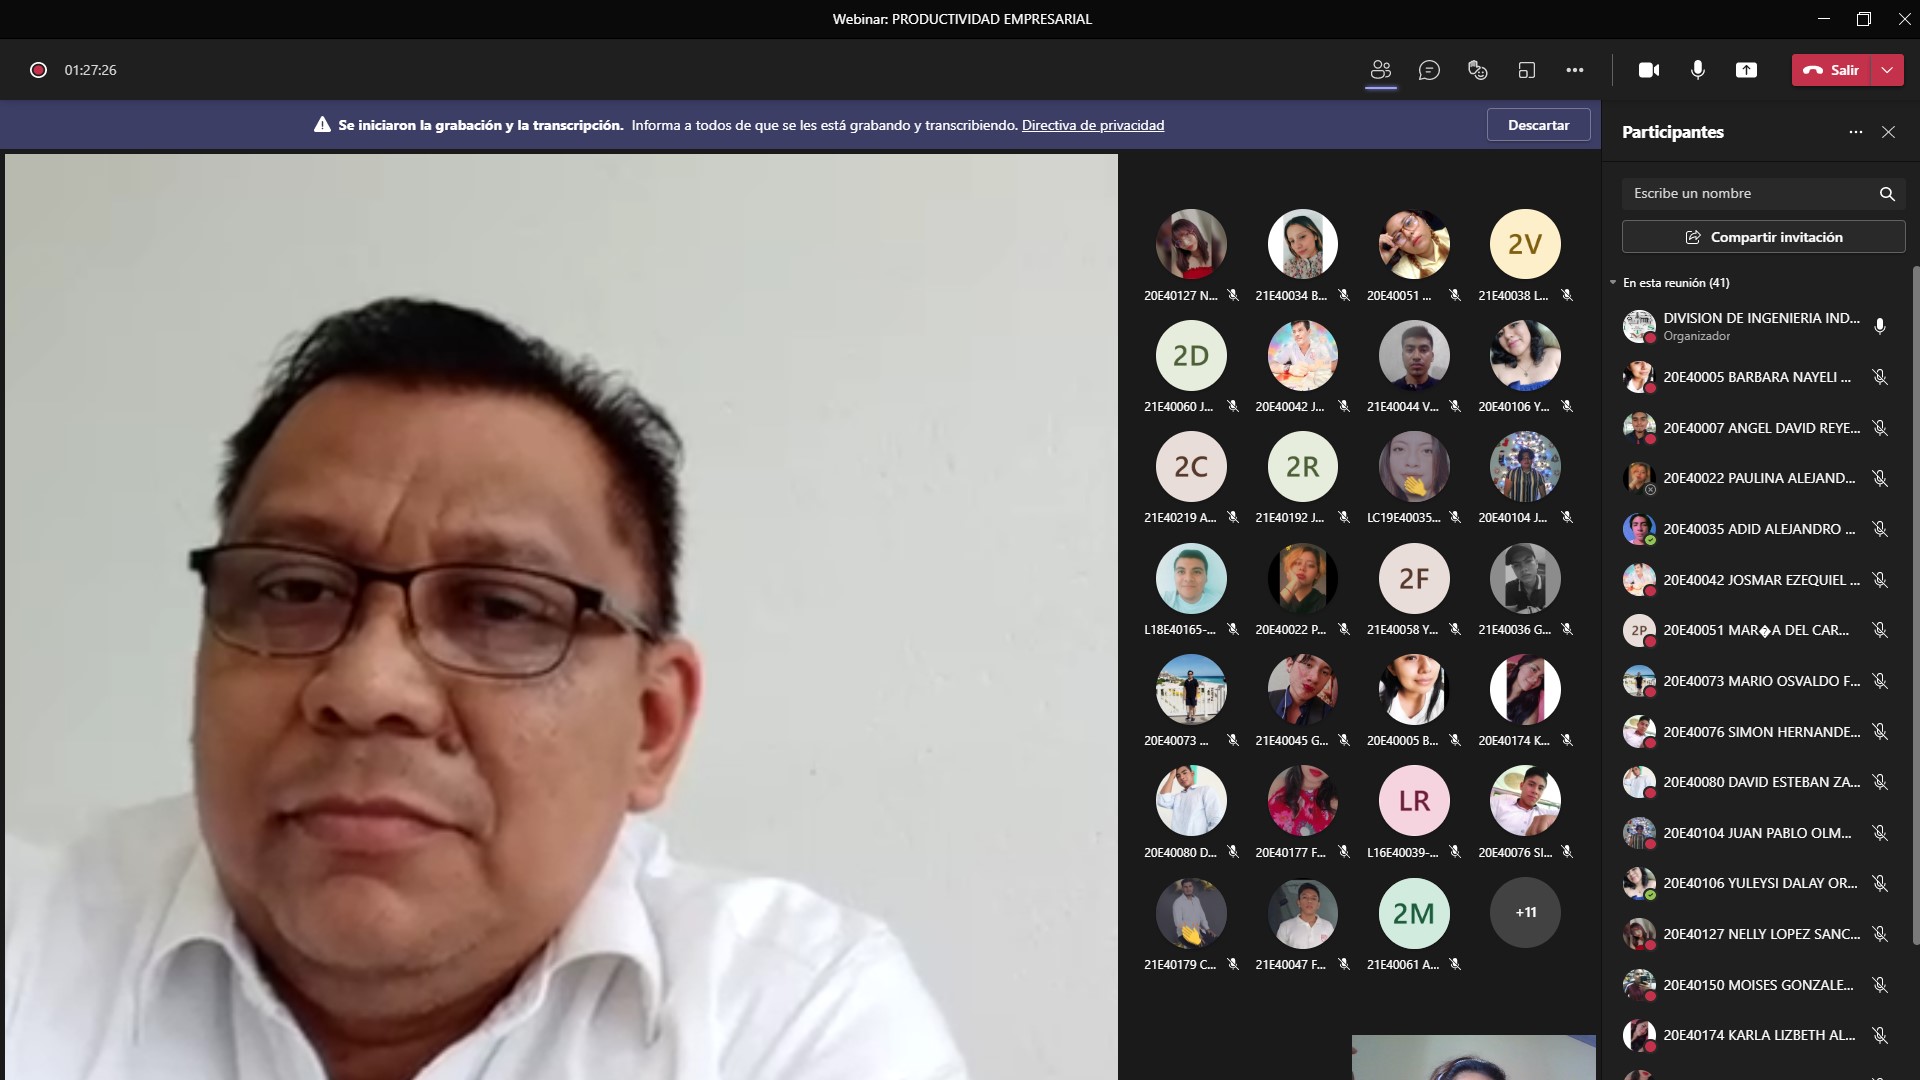Click the recording indicator icon
Viewport: 1920px width, 1080px height.
(x=38, y=70)
